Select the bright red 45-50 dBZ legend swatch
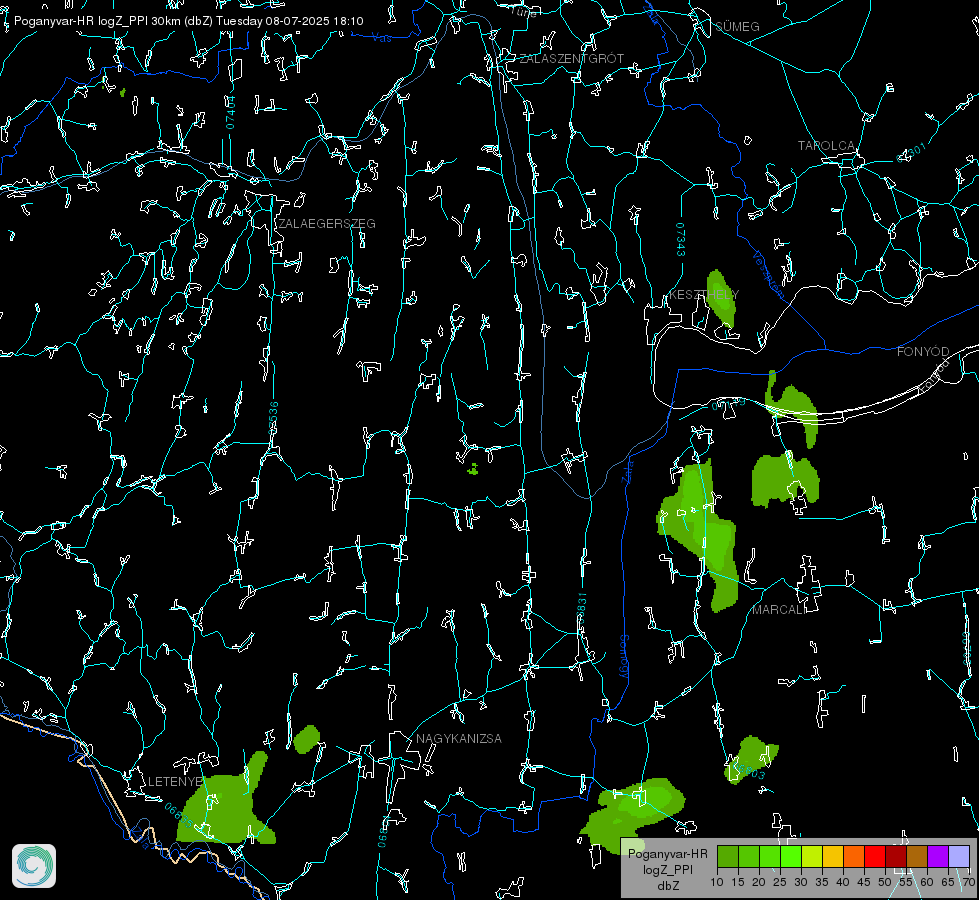Screen dimensions: 979x900 click(x=875, y=856)
